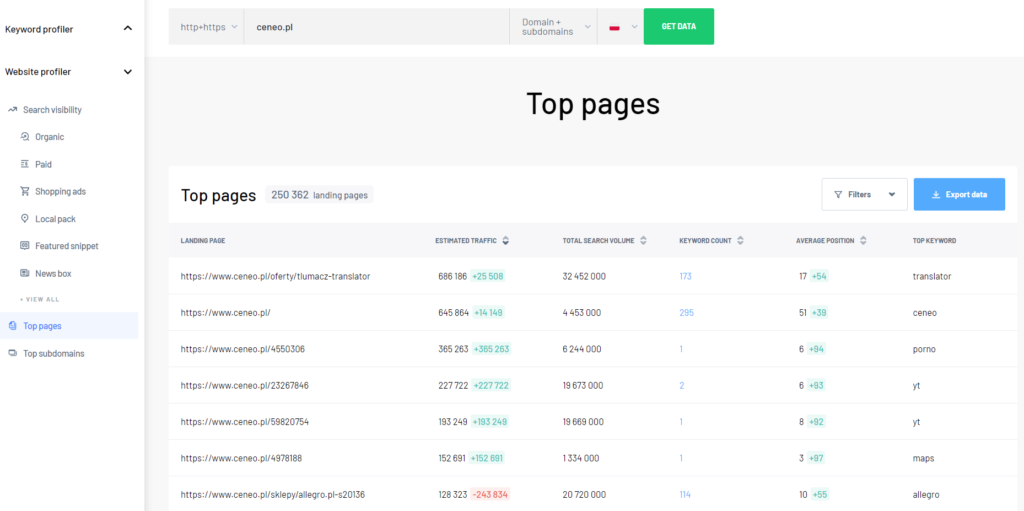The height and width of the screenshot is (511, 1024).
Task: Click the Organic search icon
Action: (25, 137)
